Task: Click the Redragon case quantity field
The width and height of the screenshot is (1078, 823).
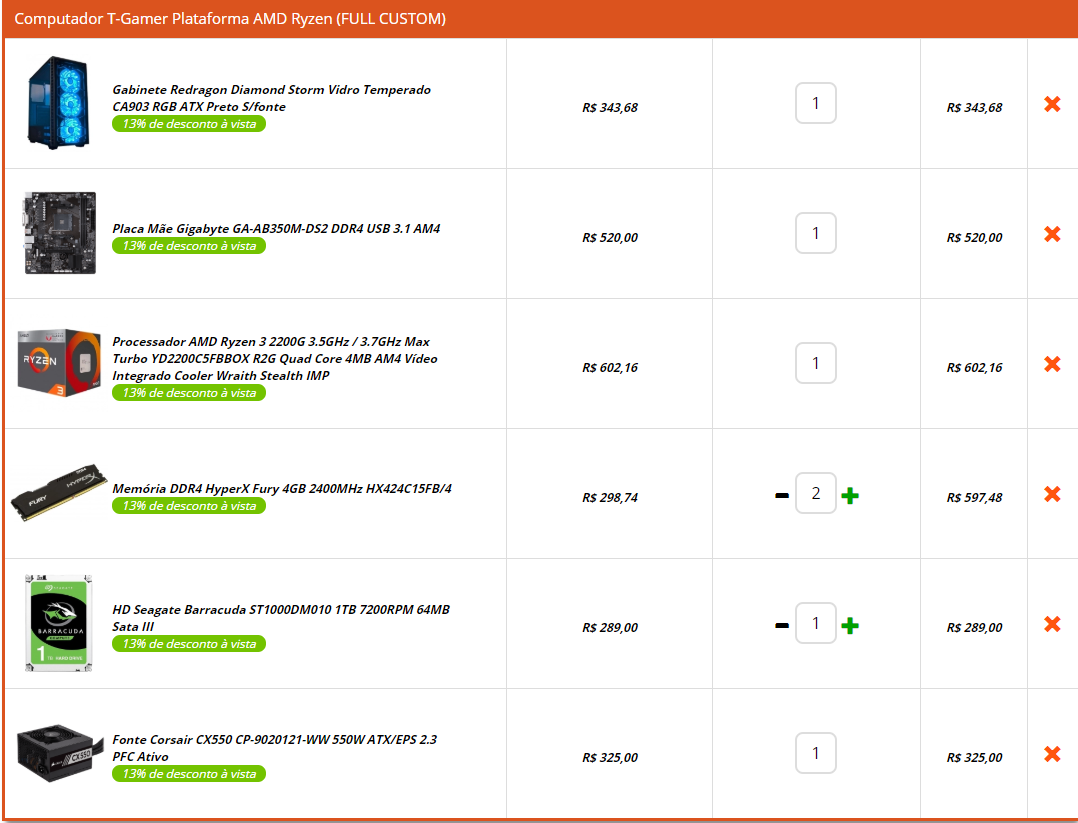Action: point(816,103)
